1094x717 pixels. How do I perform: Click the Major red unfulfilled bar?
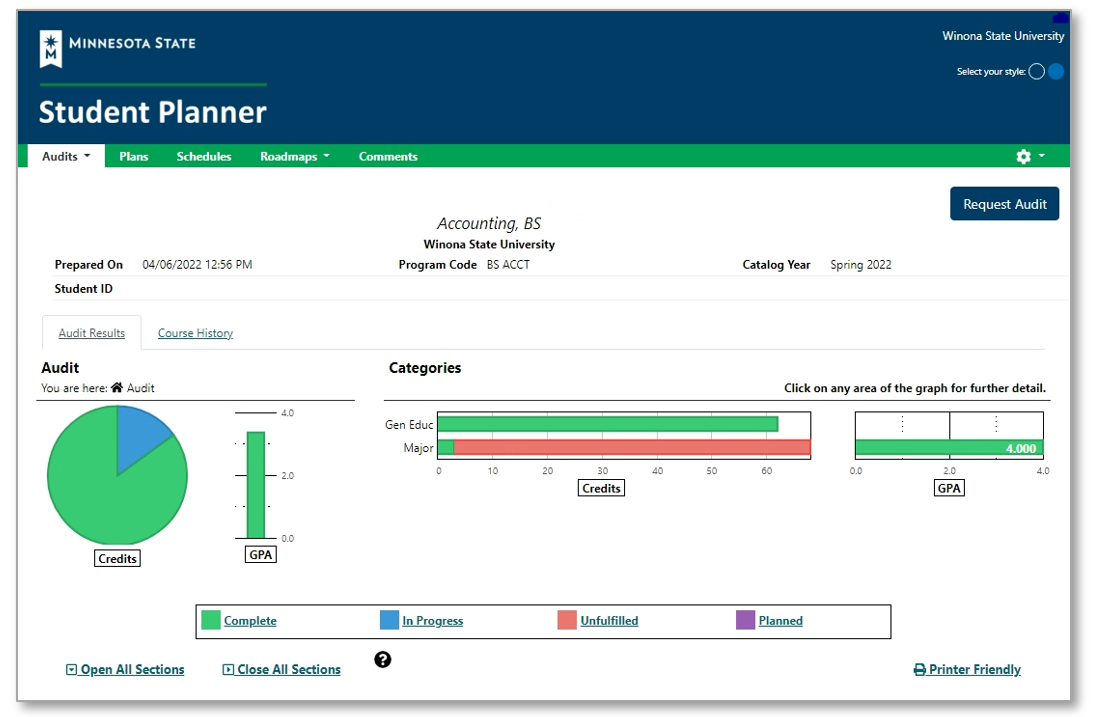click(632, 447)
